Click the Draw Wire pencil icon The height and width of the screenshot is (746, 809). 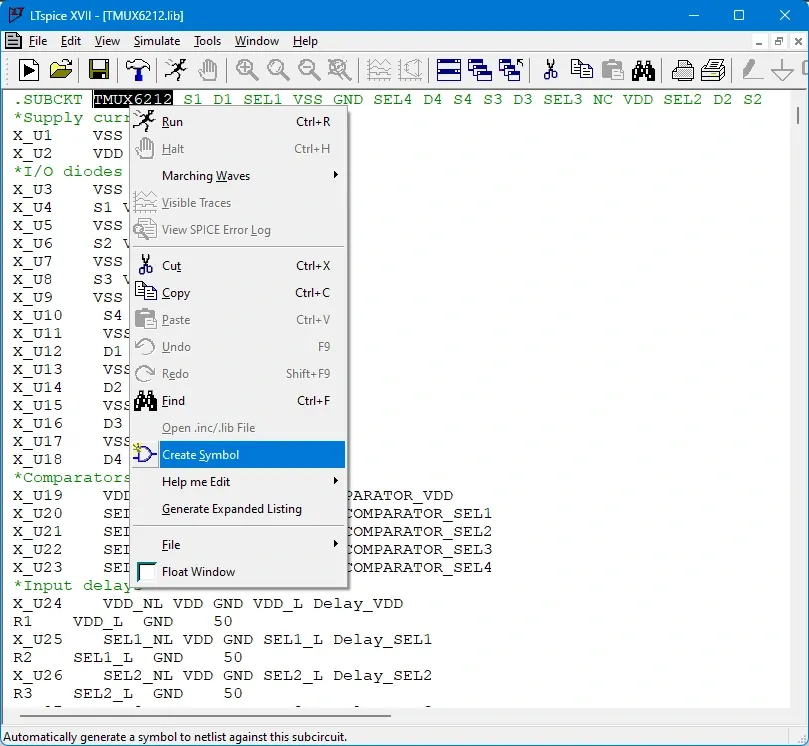(x=751, y=70)
